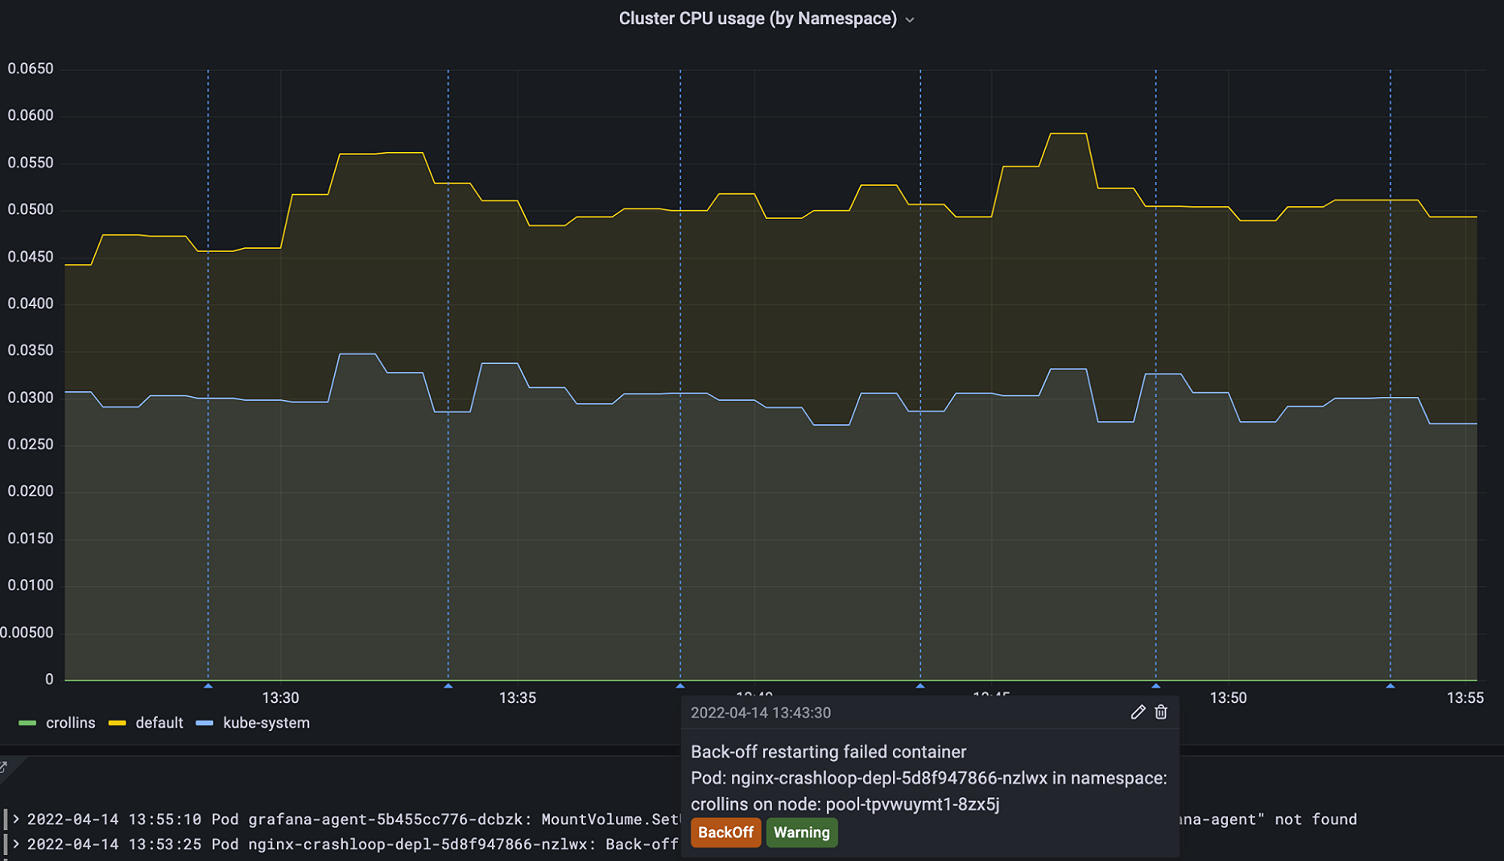The height and width of the screenshot is (861, 1504).
Task: Edit the annotation using the pencil icon
Action: pos(1137,712)
